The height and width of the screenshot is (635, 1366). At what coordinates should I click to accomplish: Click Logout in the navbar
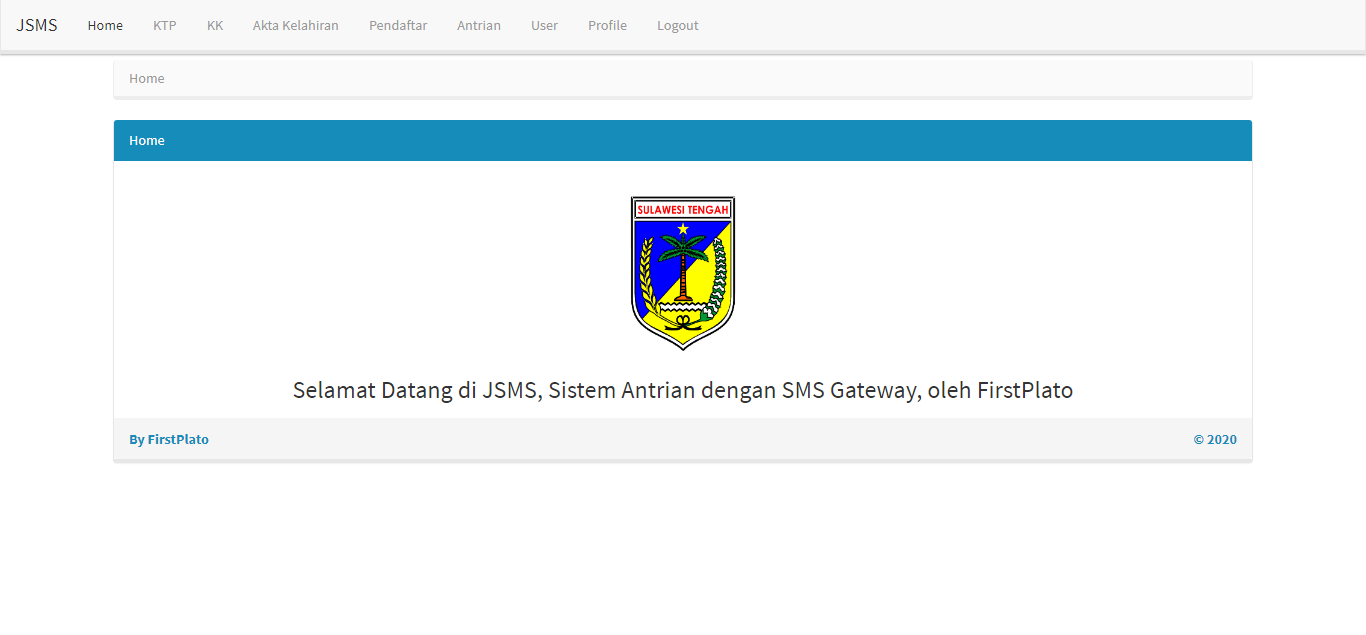point(678,25)
